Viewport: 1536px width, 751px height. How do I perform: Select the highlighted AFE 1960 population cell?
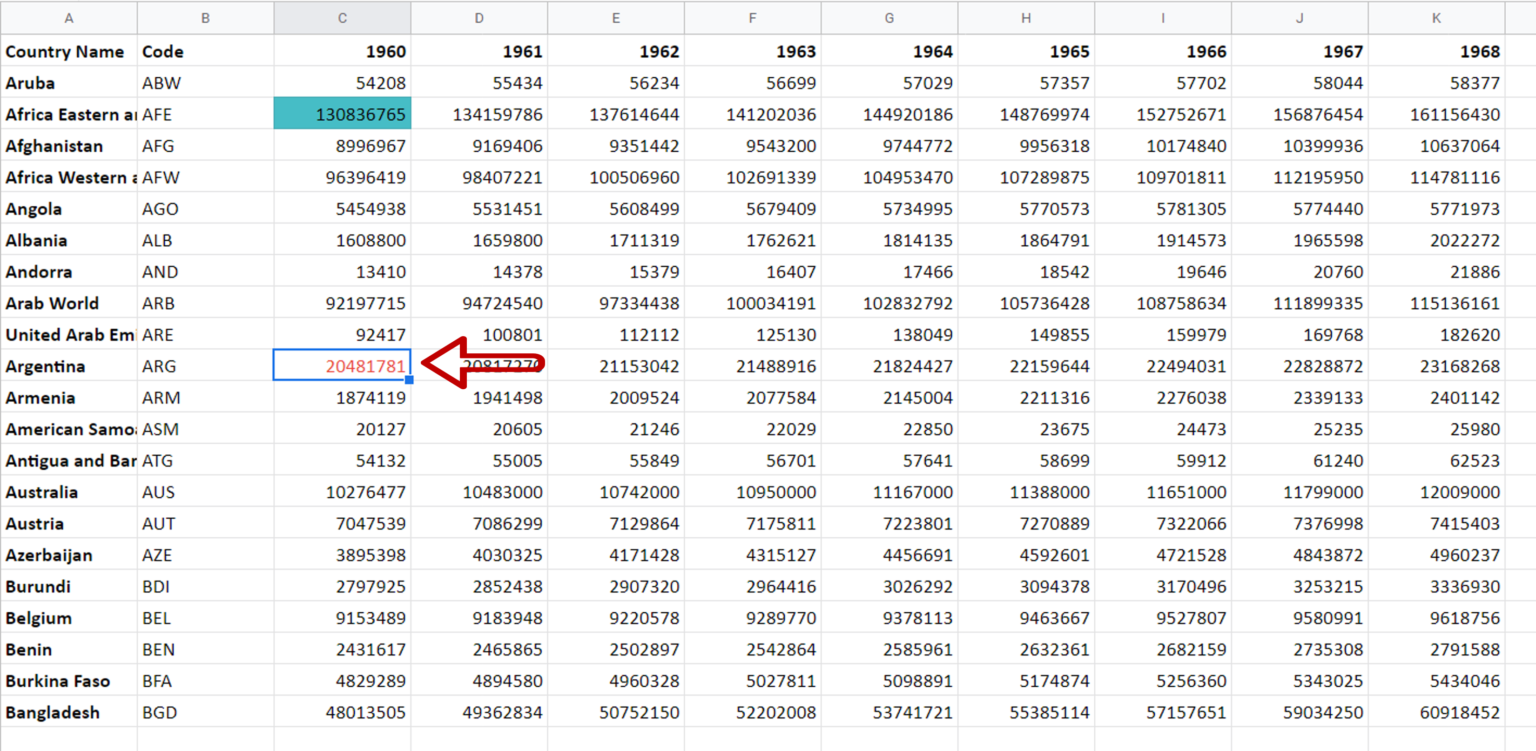(x=342, y=114)
